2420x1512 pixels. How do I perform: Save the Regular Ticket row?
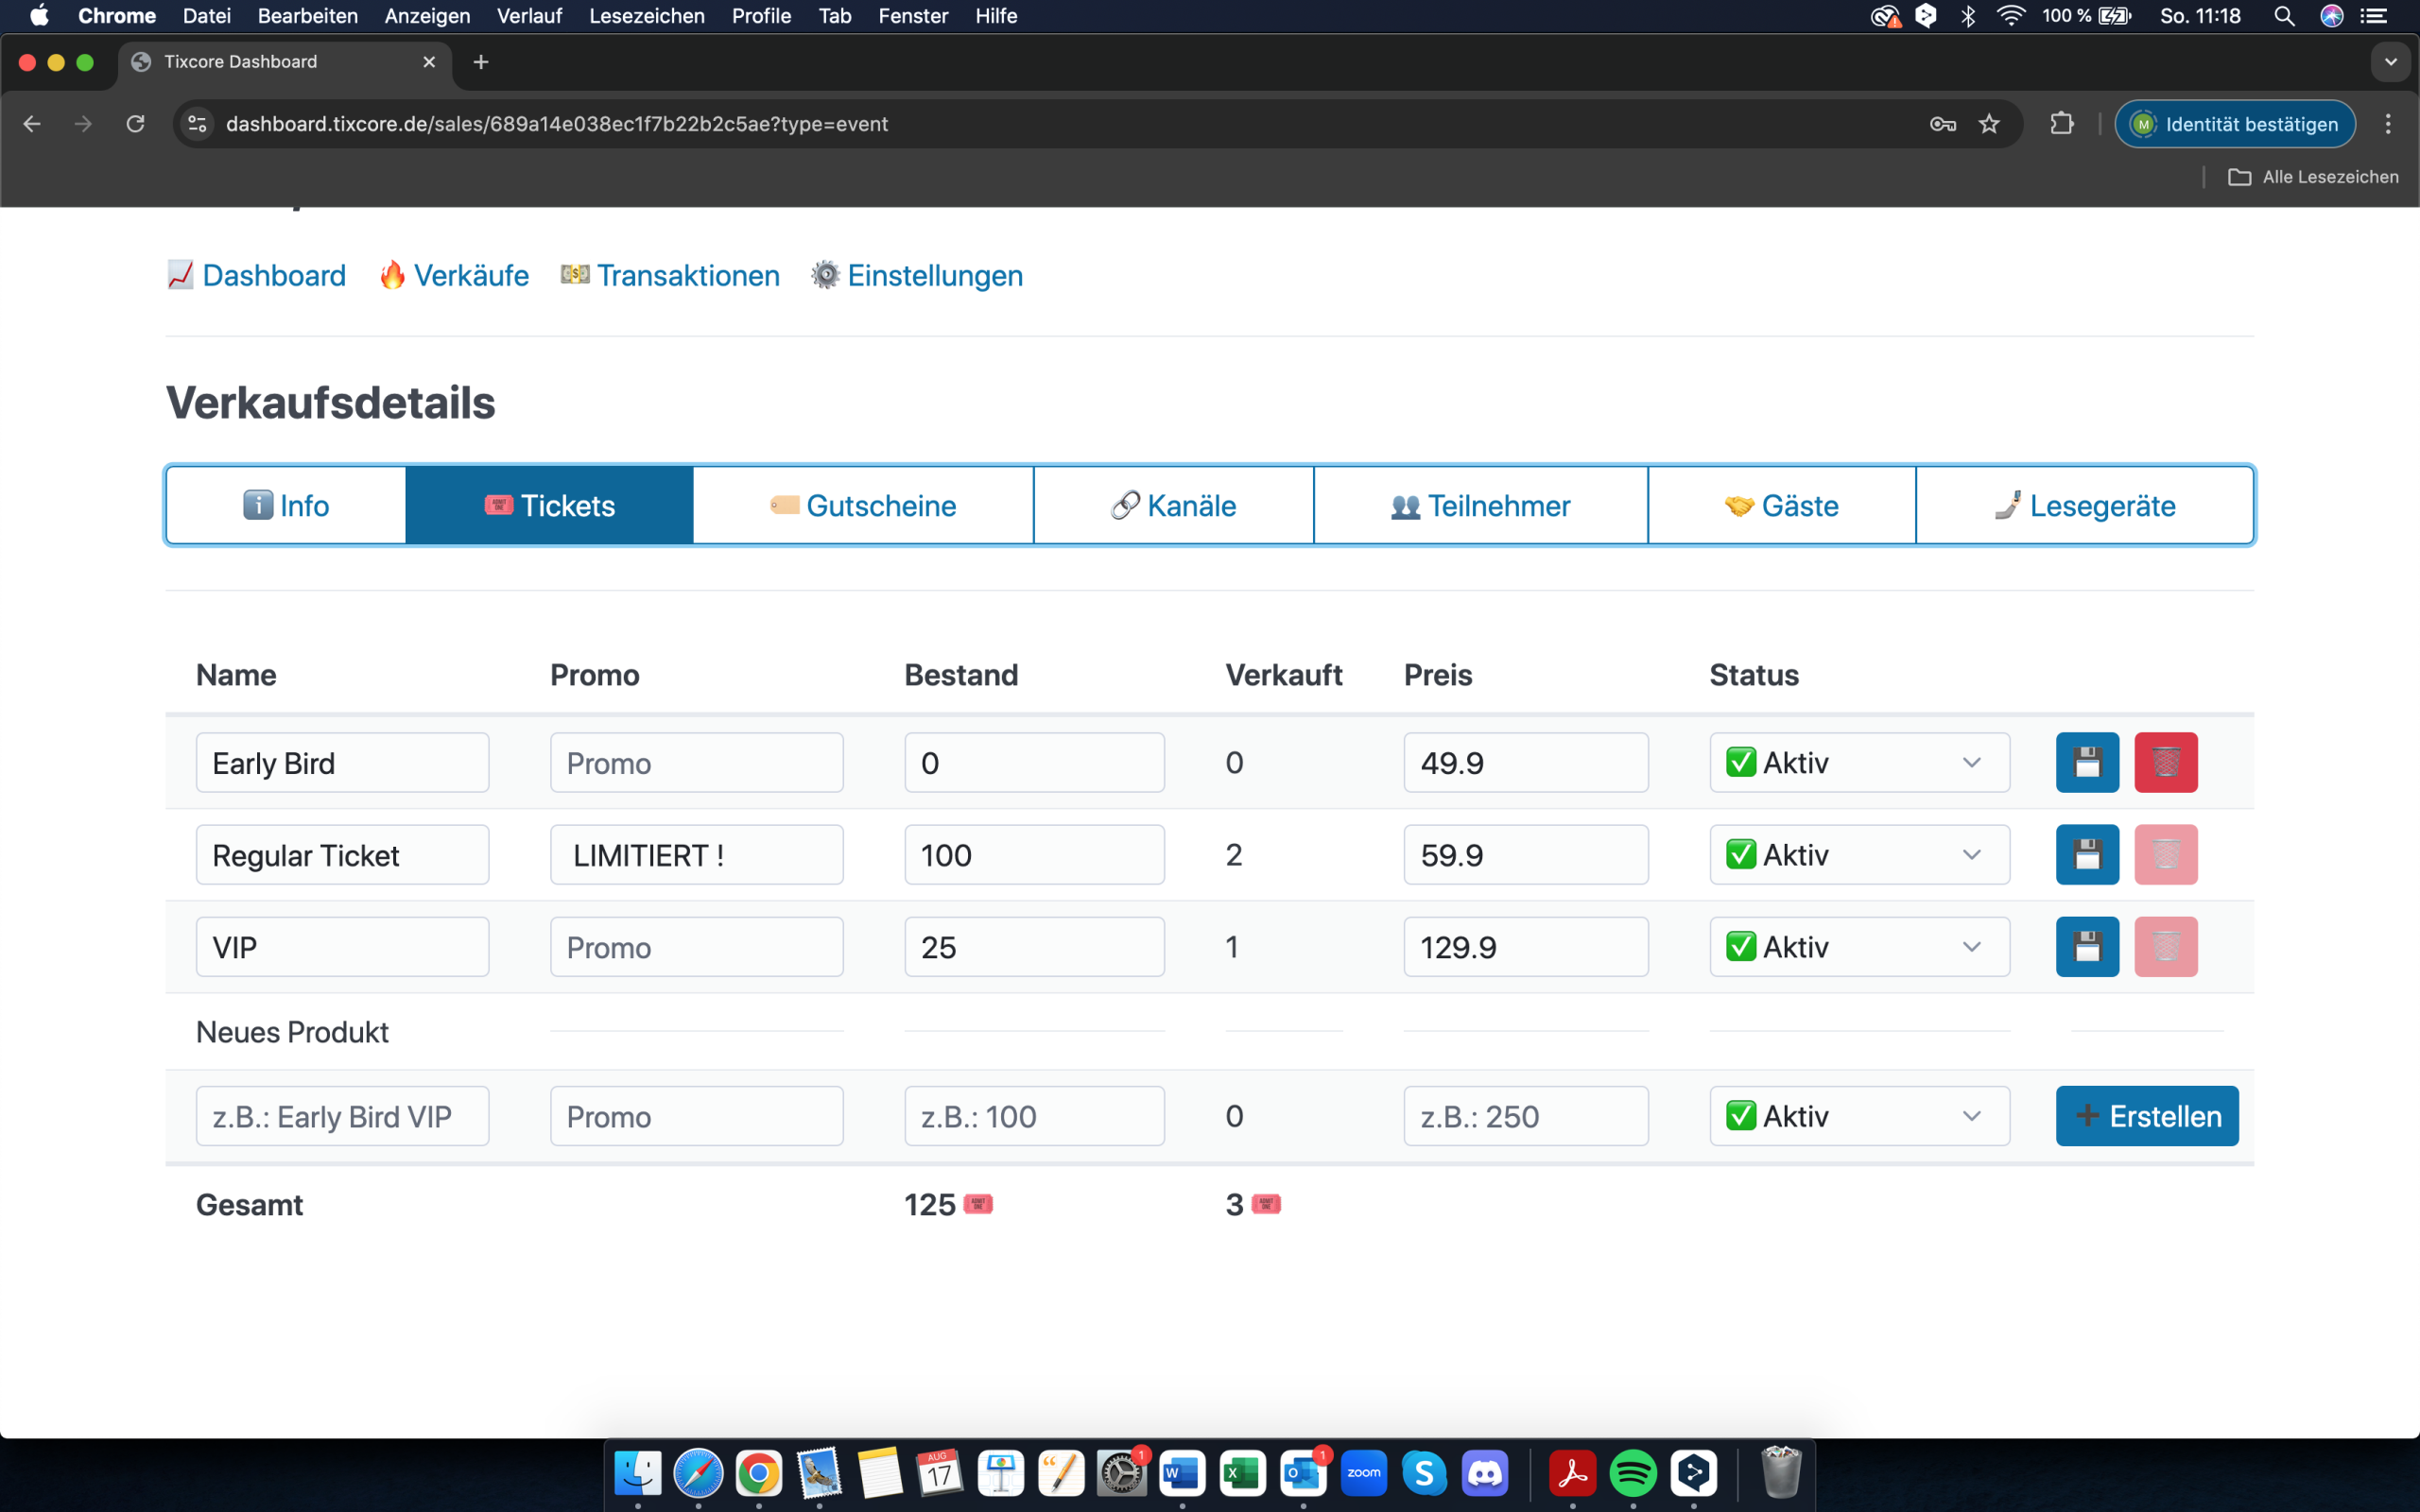coord(2087,855)
